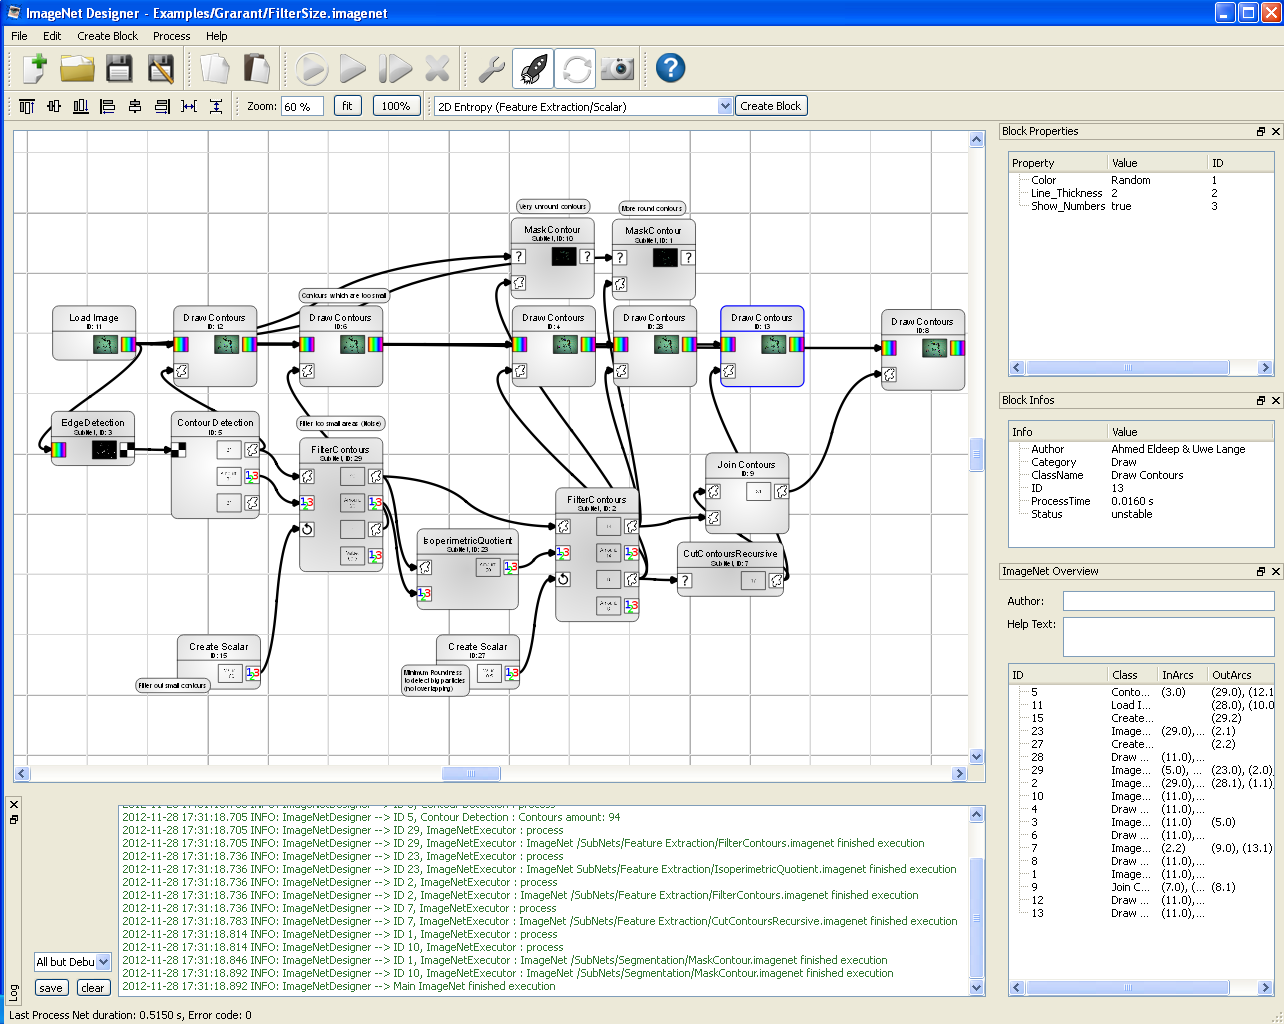Click the circled Play run button

(x=312, y=68)
